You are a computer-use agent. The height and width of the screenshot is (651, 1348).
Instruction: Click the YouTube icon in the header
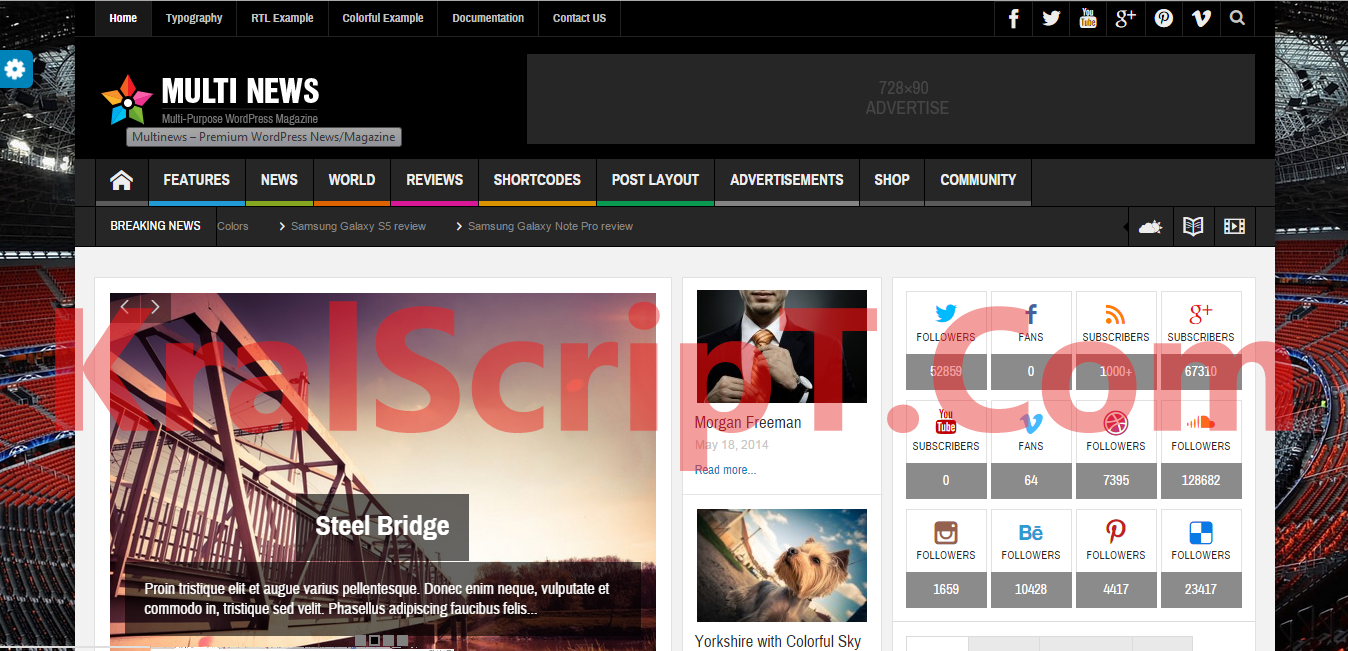point(1088,18)
